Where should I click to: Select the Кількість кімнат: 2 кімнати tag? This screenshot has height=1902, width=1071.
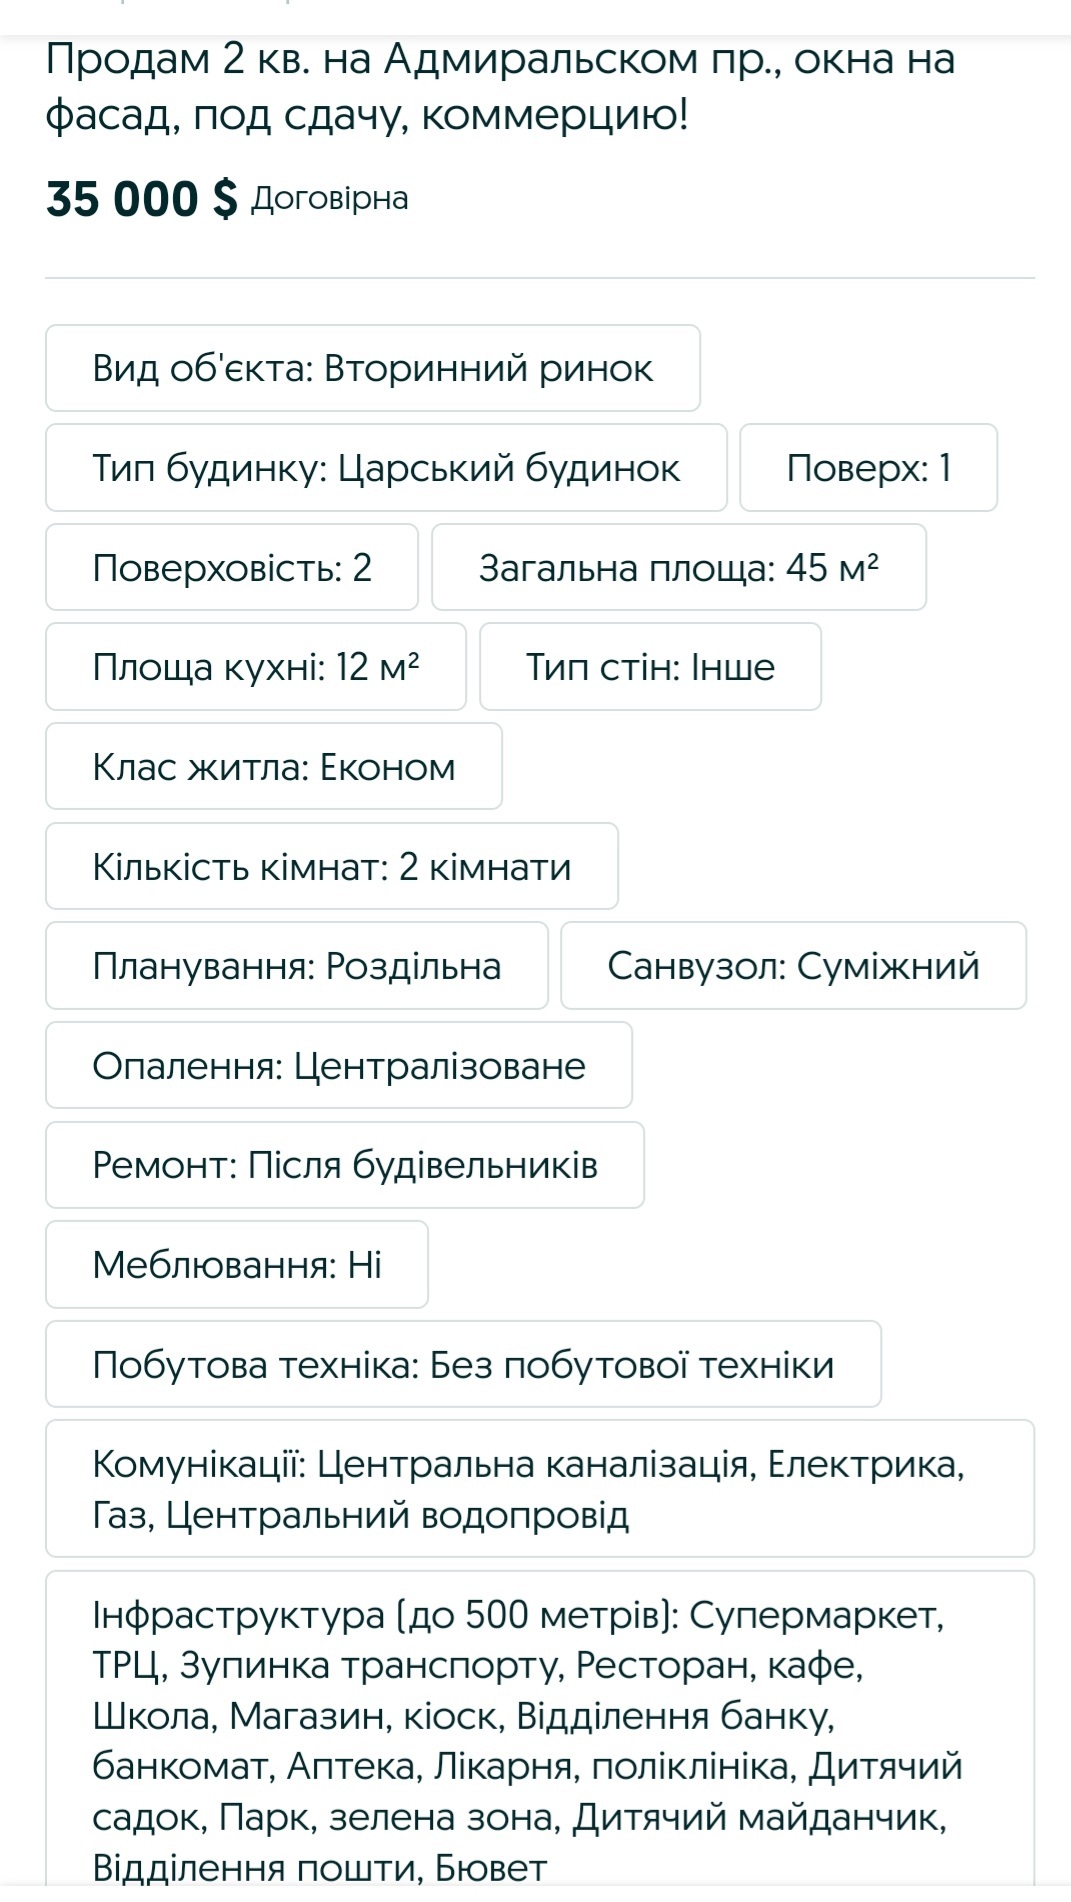click(332, 866)
